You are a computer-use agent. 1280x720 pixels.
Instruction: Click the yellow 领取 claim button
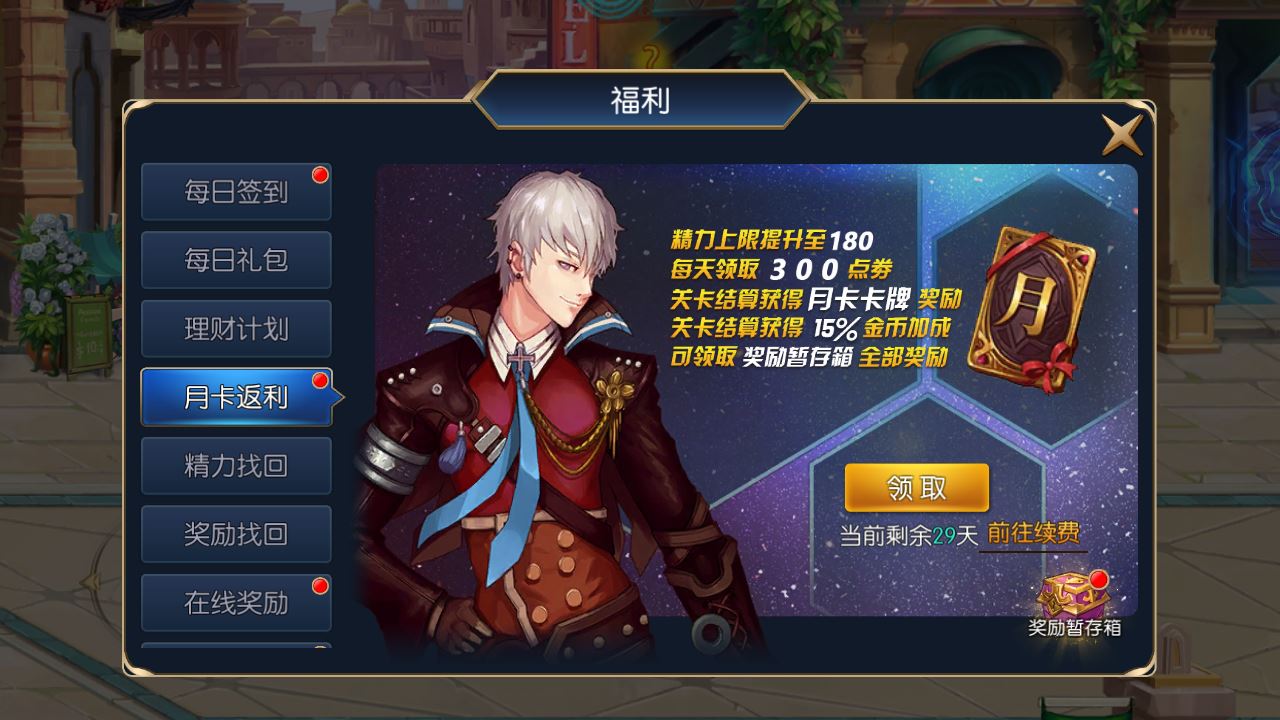click(917, 488)
